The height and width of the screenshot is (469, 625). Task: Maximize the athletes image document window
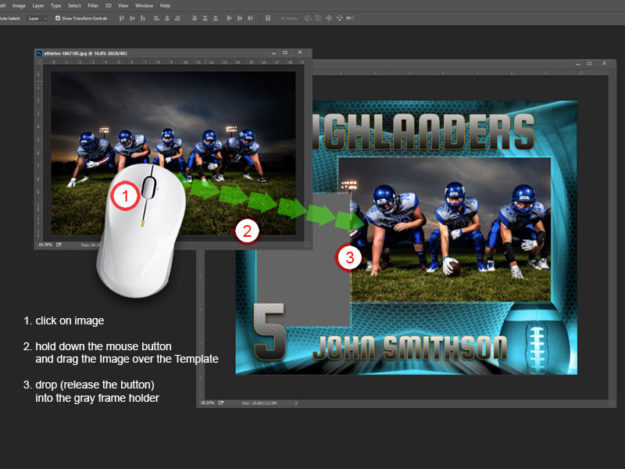[x=286, y=52]
